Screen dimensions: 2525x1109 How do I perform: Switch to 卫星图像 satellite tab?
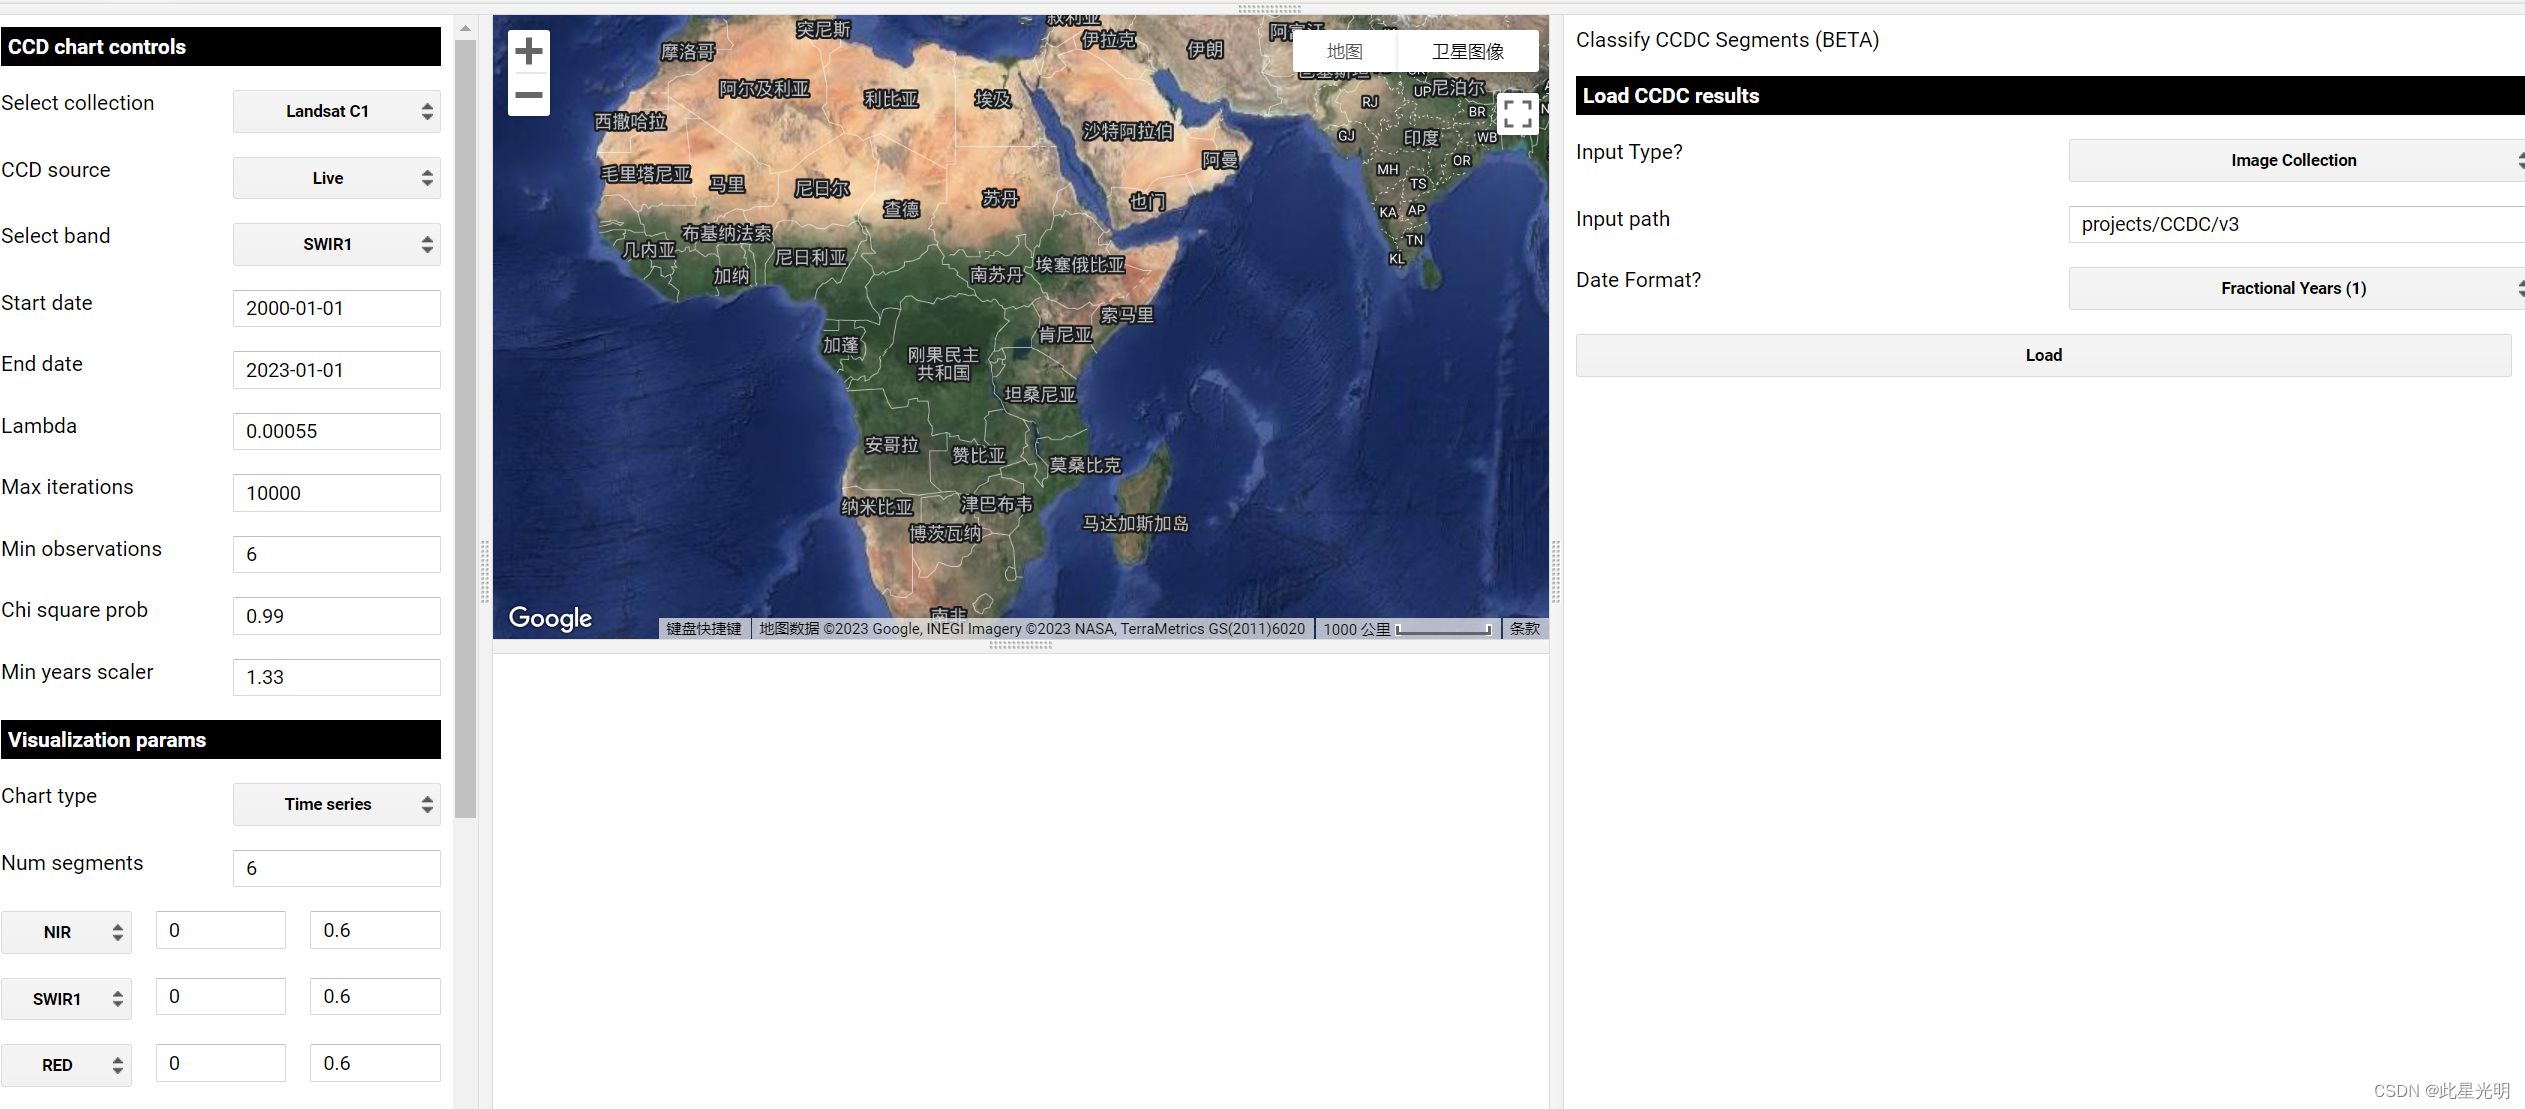pyautogui.click(x=1467, y=51)
